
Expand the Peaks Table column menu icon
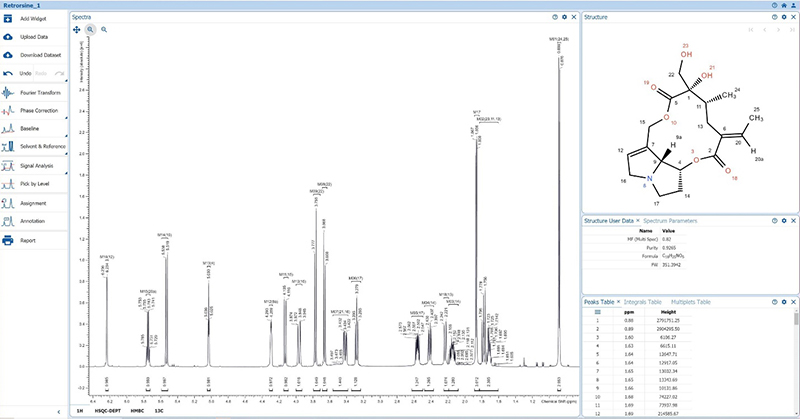599,312
